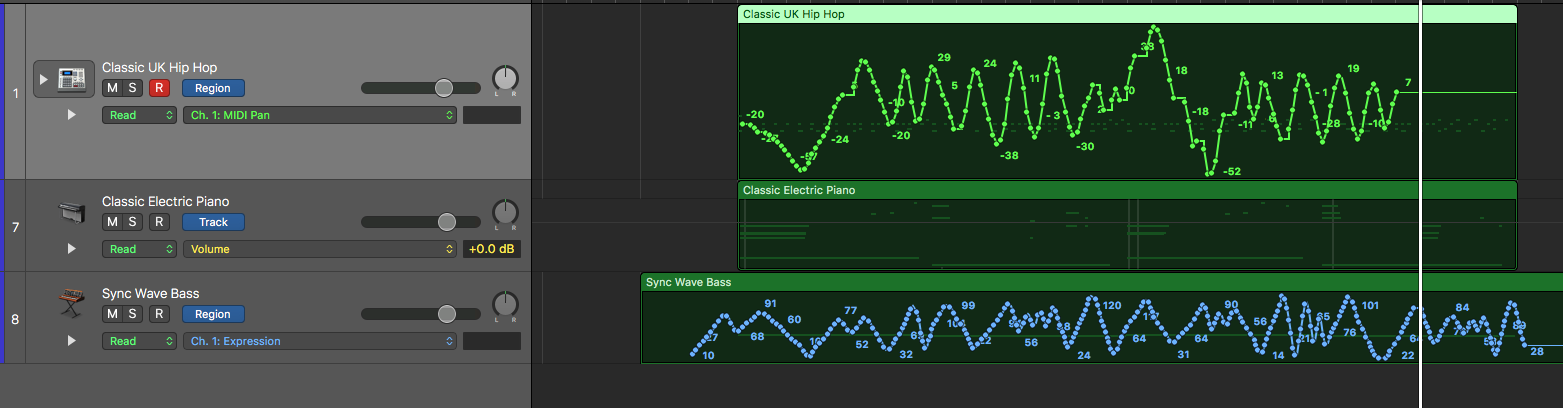Image resolution: width=1563 pixels, height=408 pixels.
Task: Mute the Classic Electric Piano track
Action: click(112, 222)
